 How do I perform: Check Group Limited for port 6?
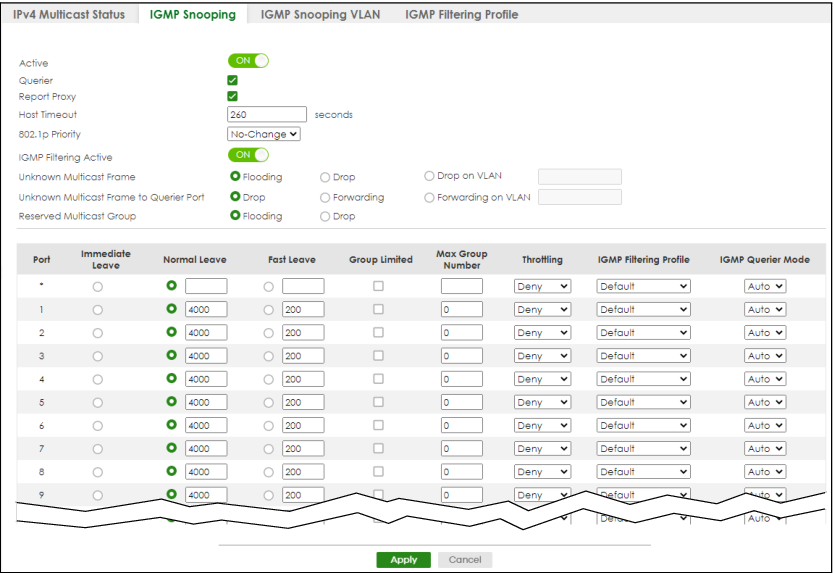point(378,425)
